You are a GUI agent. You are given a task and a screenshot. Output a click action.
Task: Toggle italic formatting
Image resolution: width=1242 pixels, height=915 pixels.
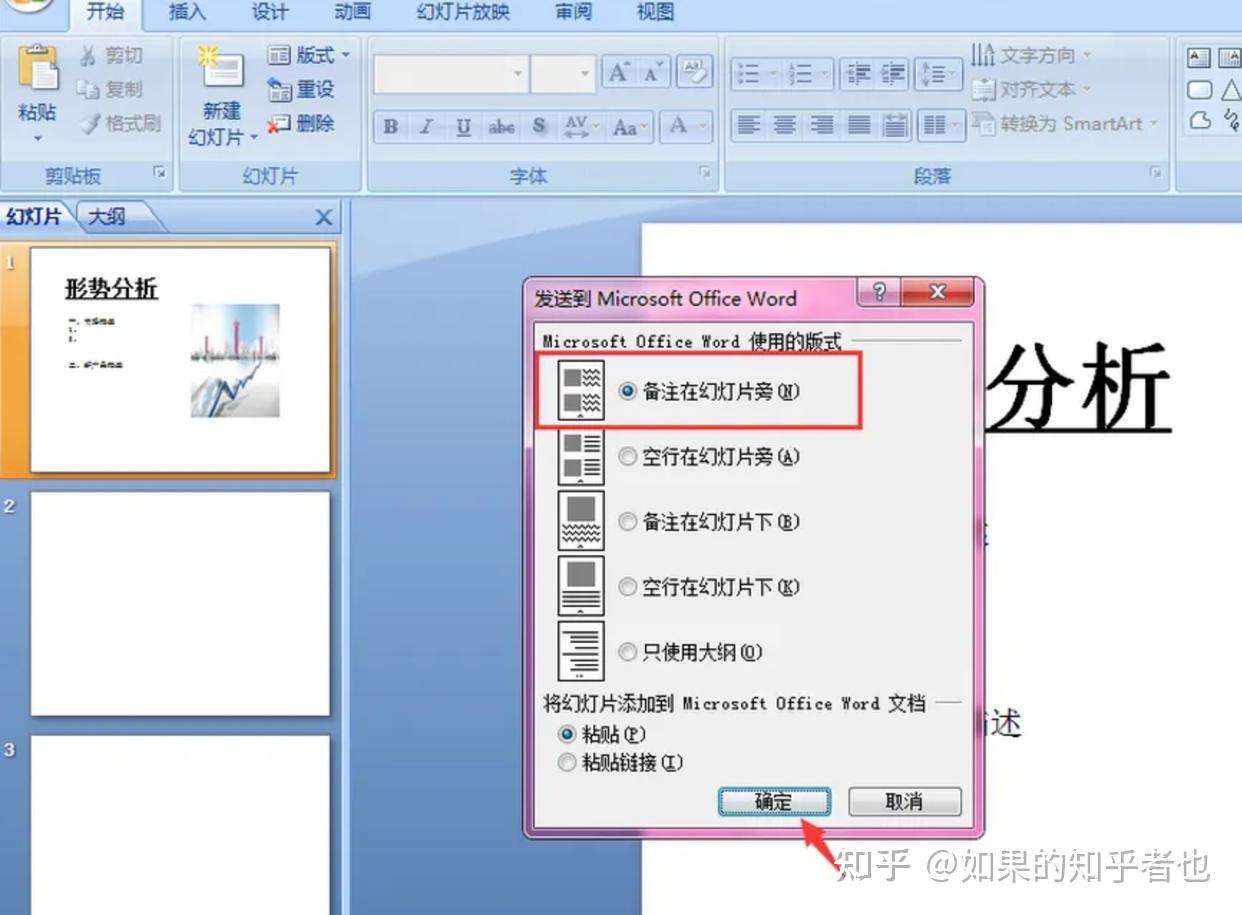[x=427, y=126]
